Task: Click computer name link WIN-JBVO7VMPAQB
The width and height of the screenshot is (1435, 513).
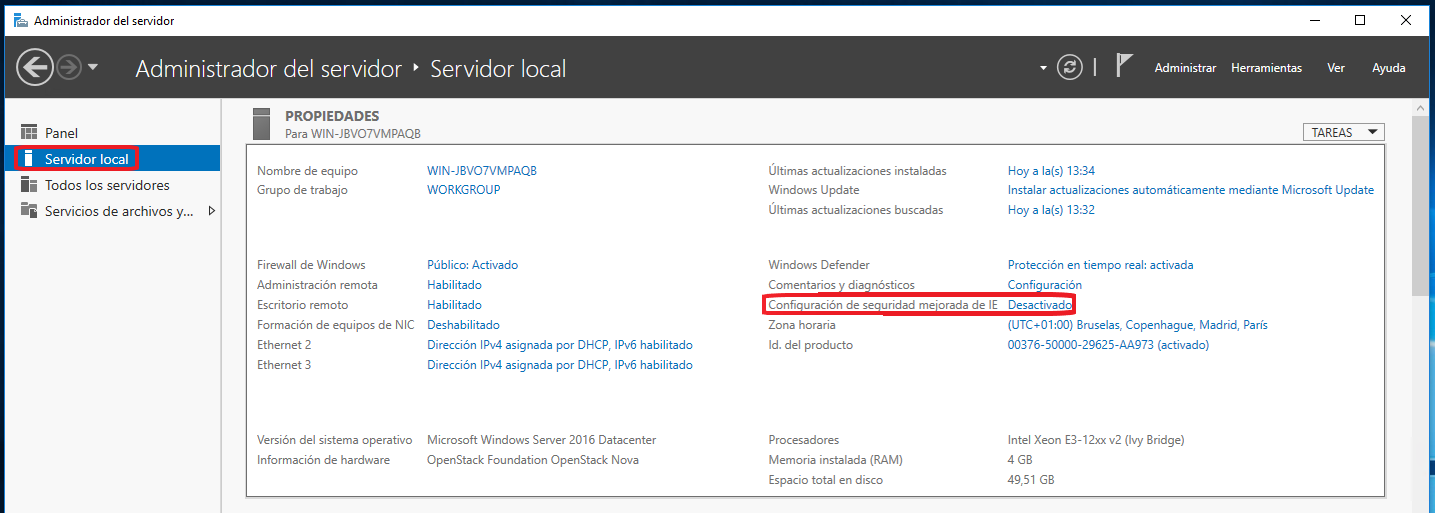Action: 482,170
